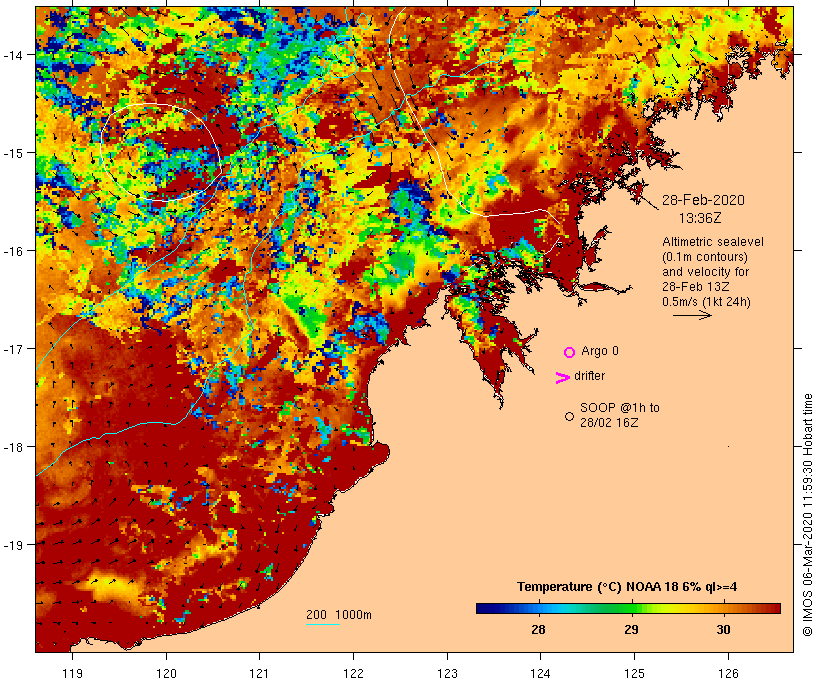Viewport: 820px width, 680px height.
Task: Click the latitude axis label -17
Action: [x=13, y=348]
